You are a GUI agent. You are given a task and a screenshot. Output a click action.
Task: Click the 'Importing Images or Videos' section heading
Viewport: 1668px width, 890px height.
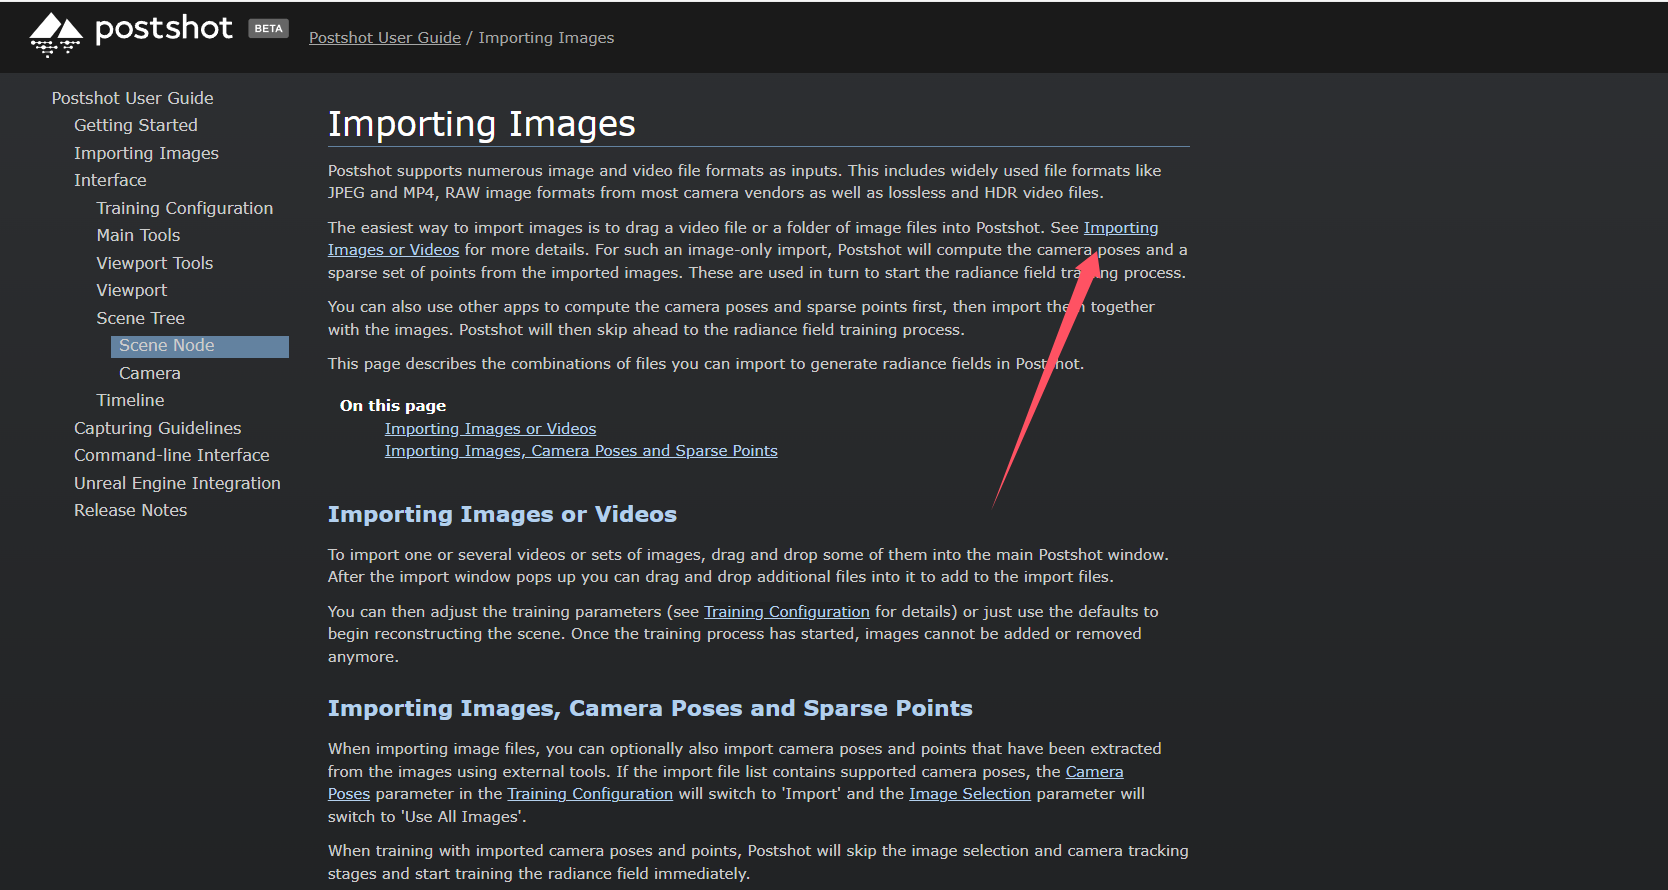pyautogui.click(x=502, y=514)
